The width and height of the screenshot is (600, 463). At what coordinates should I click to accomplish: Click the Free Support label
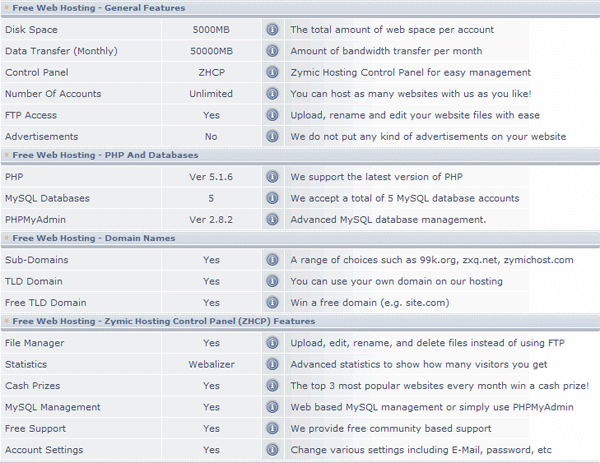35,429
